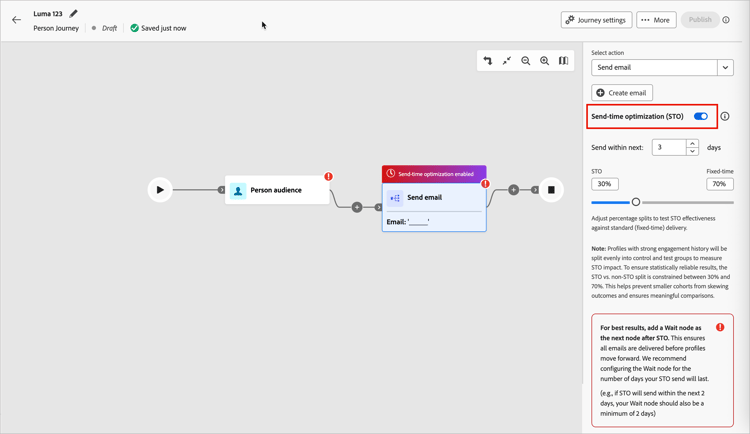This screenshot has height=434, width=750.
Task: Click the Publish button
Action: pos(700,20)
